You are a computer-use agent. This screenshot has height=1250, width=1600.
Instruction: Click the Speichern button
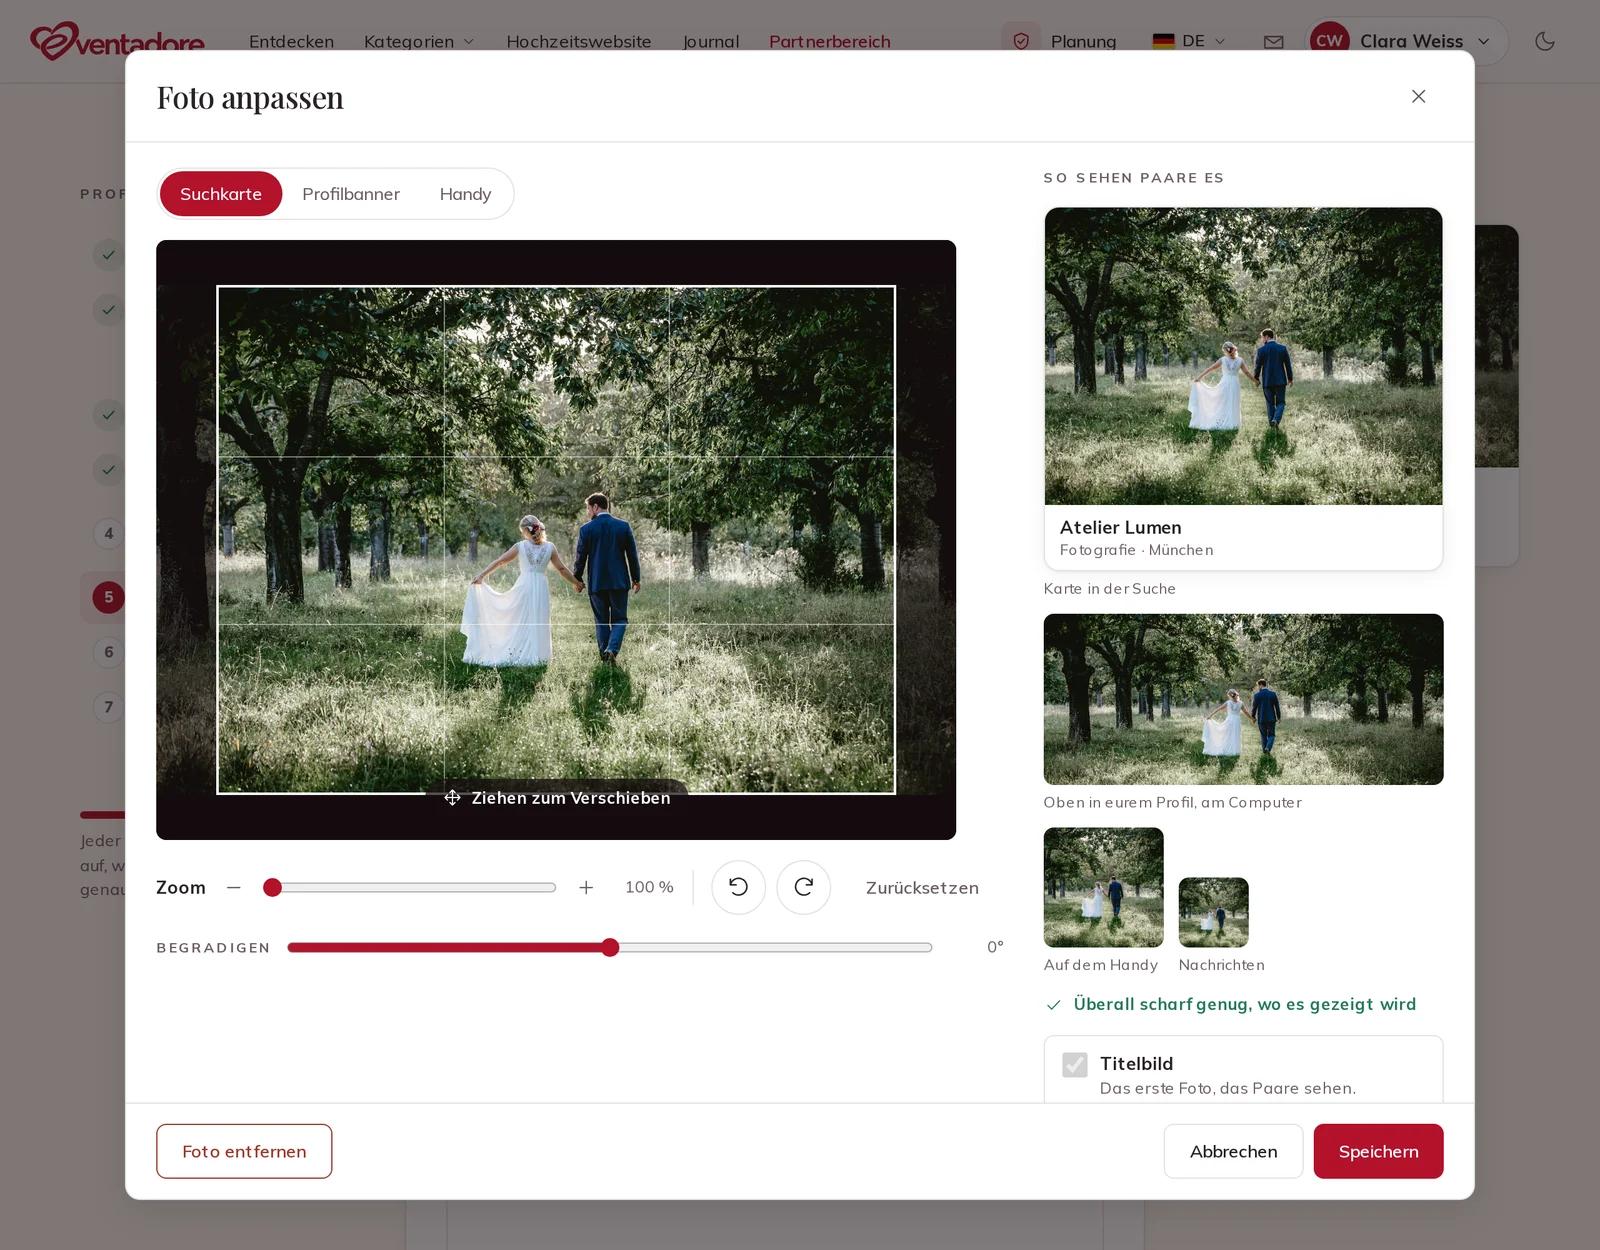click(x=1378, y=1151)
